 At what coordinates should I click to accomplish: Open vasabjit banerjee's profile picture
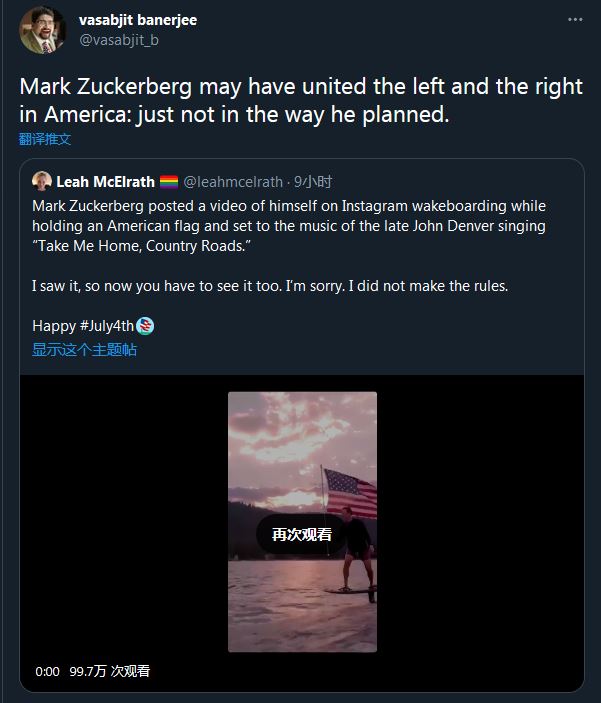click(x=42, y=30)
